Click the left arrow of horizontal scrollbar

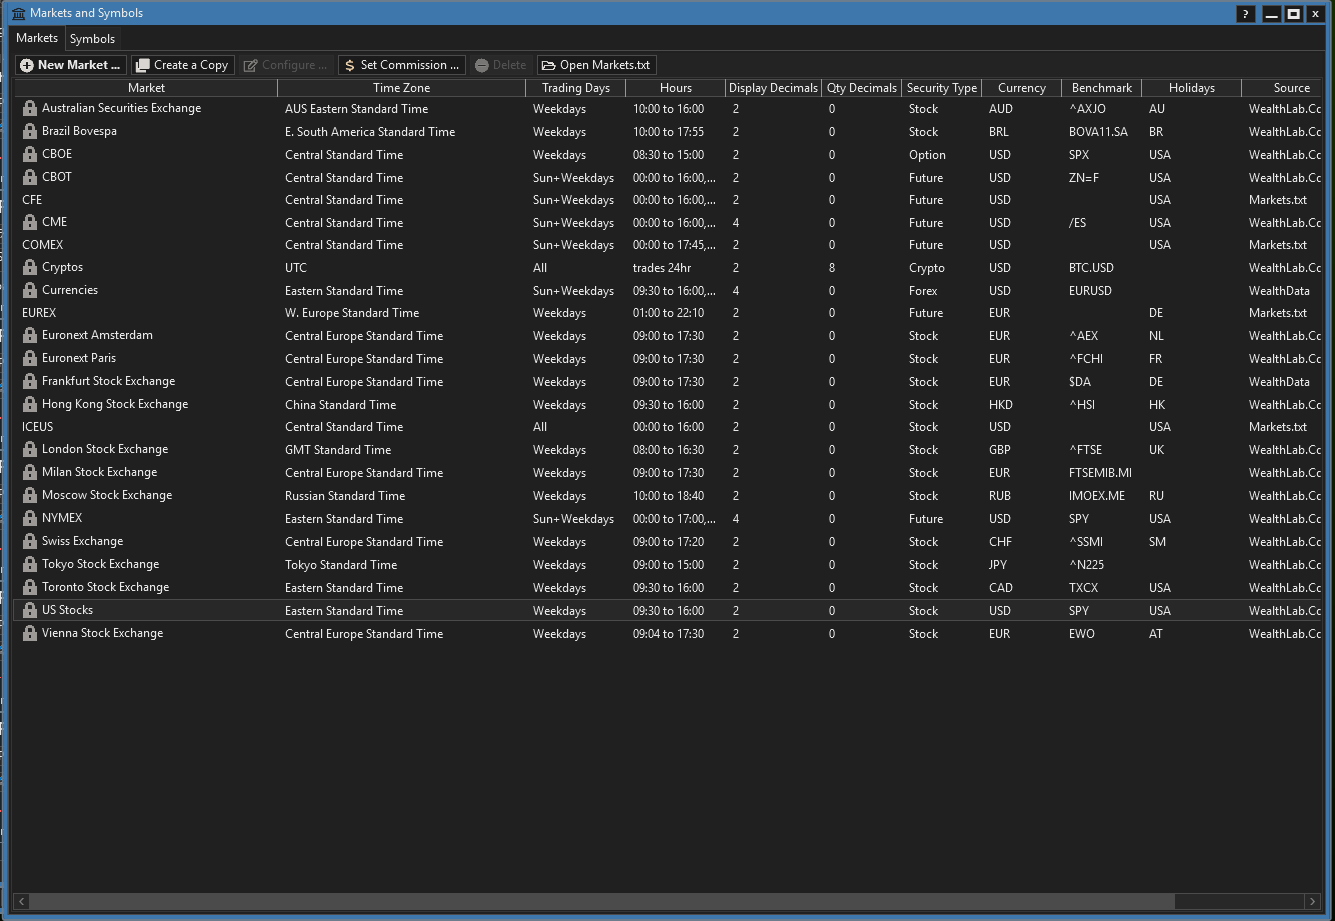point(22,901)
